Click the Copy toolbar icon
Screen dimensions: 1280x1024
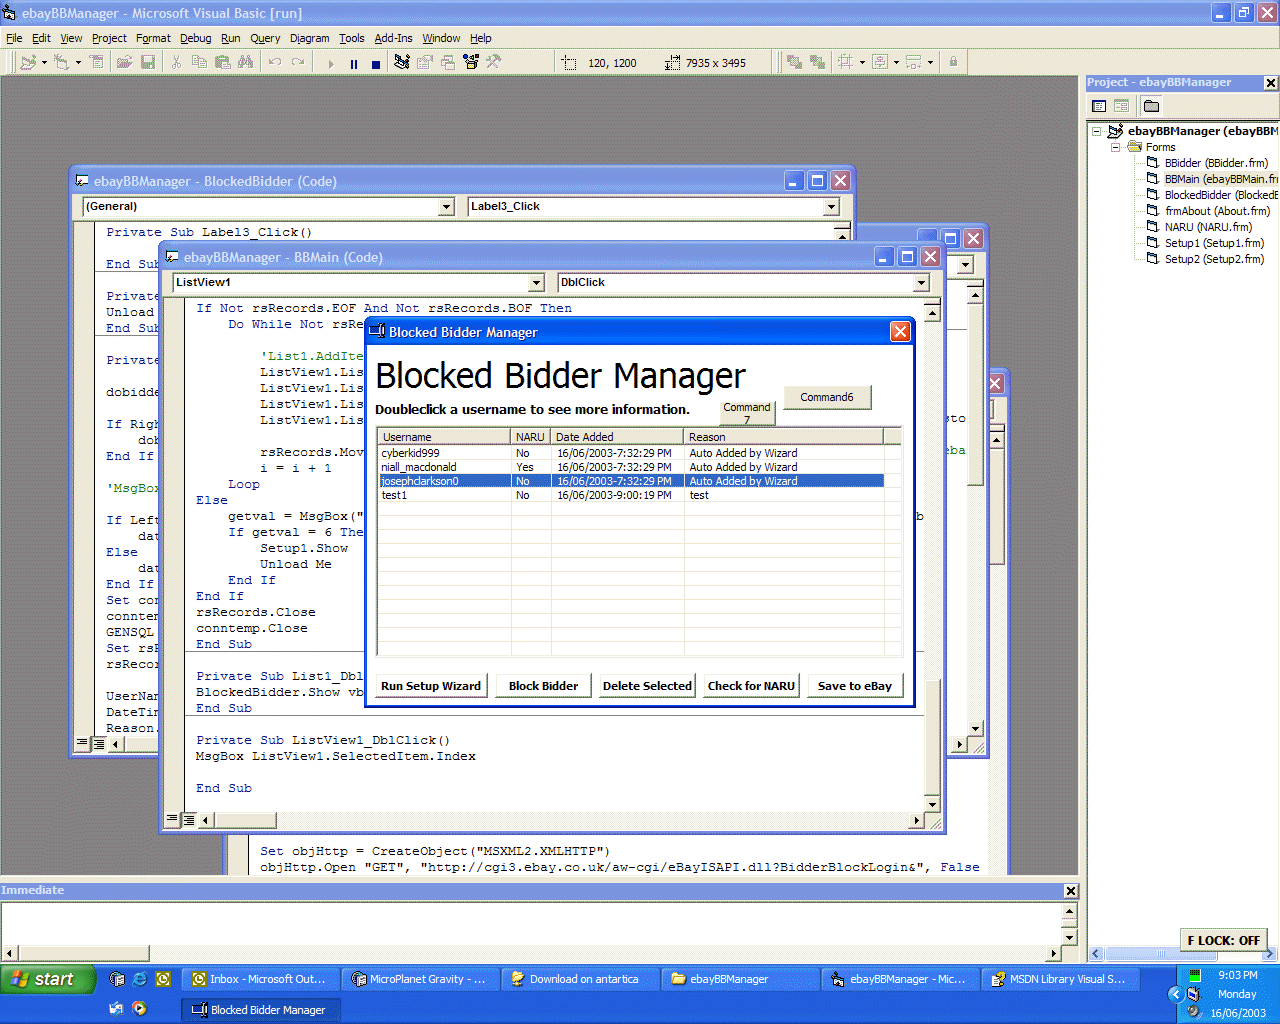click(199, 62)
